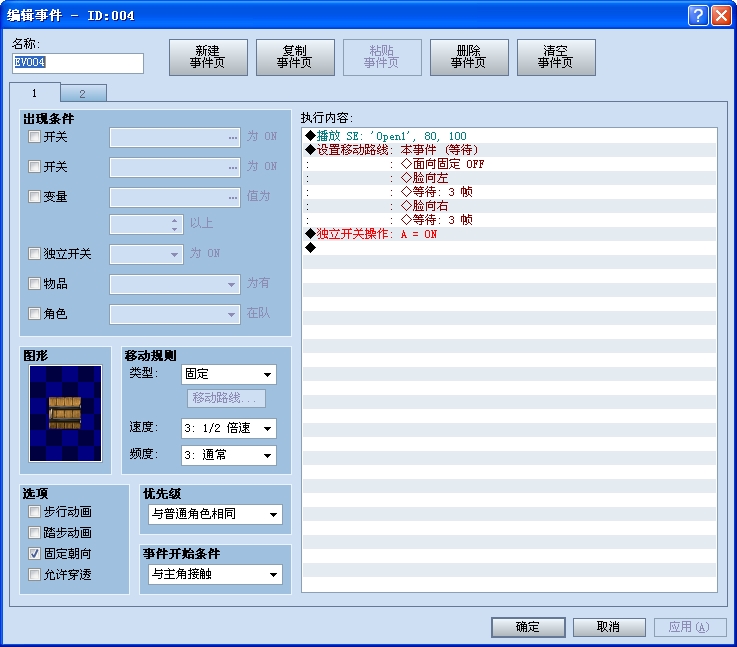737x647 pixels.
Task: Expand the 速度 speed dropdown
Action: coord(228,428)
